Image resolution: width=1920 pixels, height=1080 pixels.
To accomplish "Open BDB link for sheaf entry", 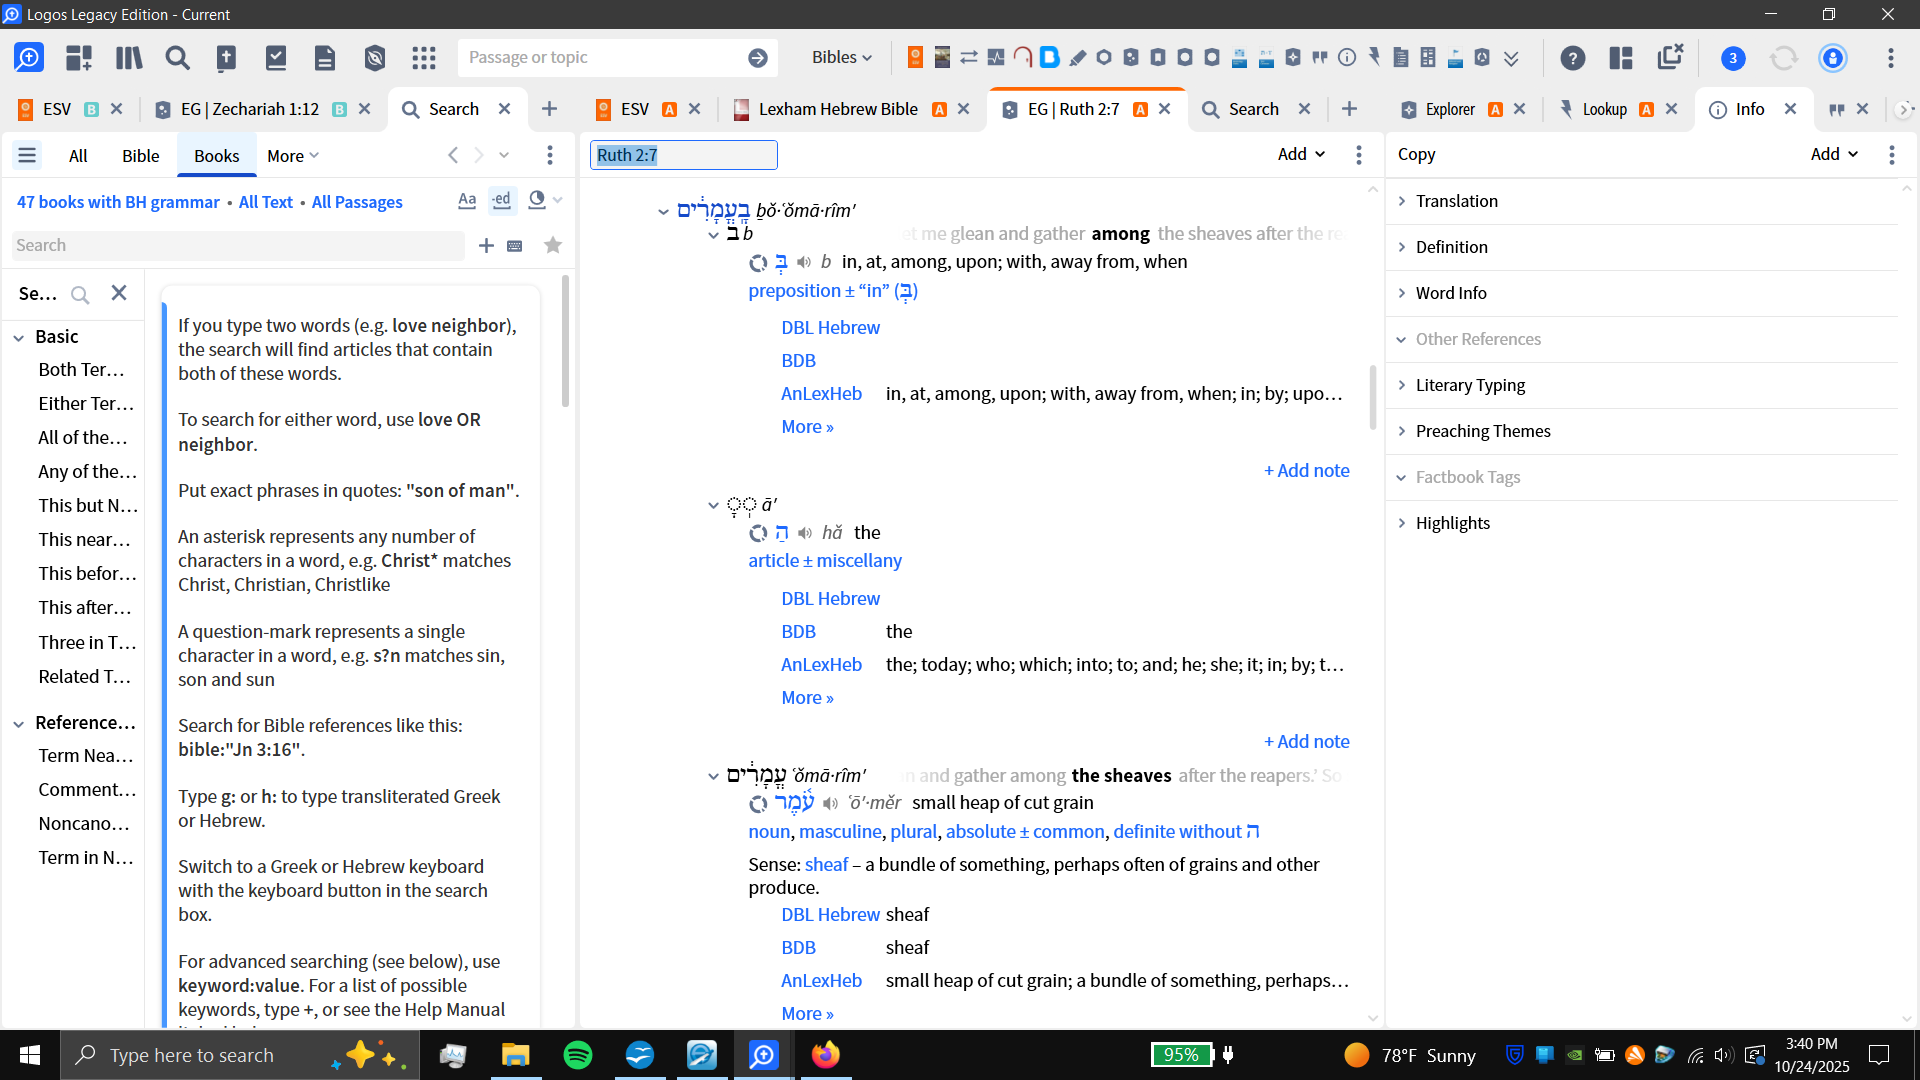I will [798, 948].
